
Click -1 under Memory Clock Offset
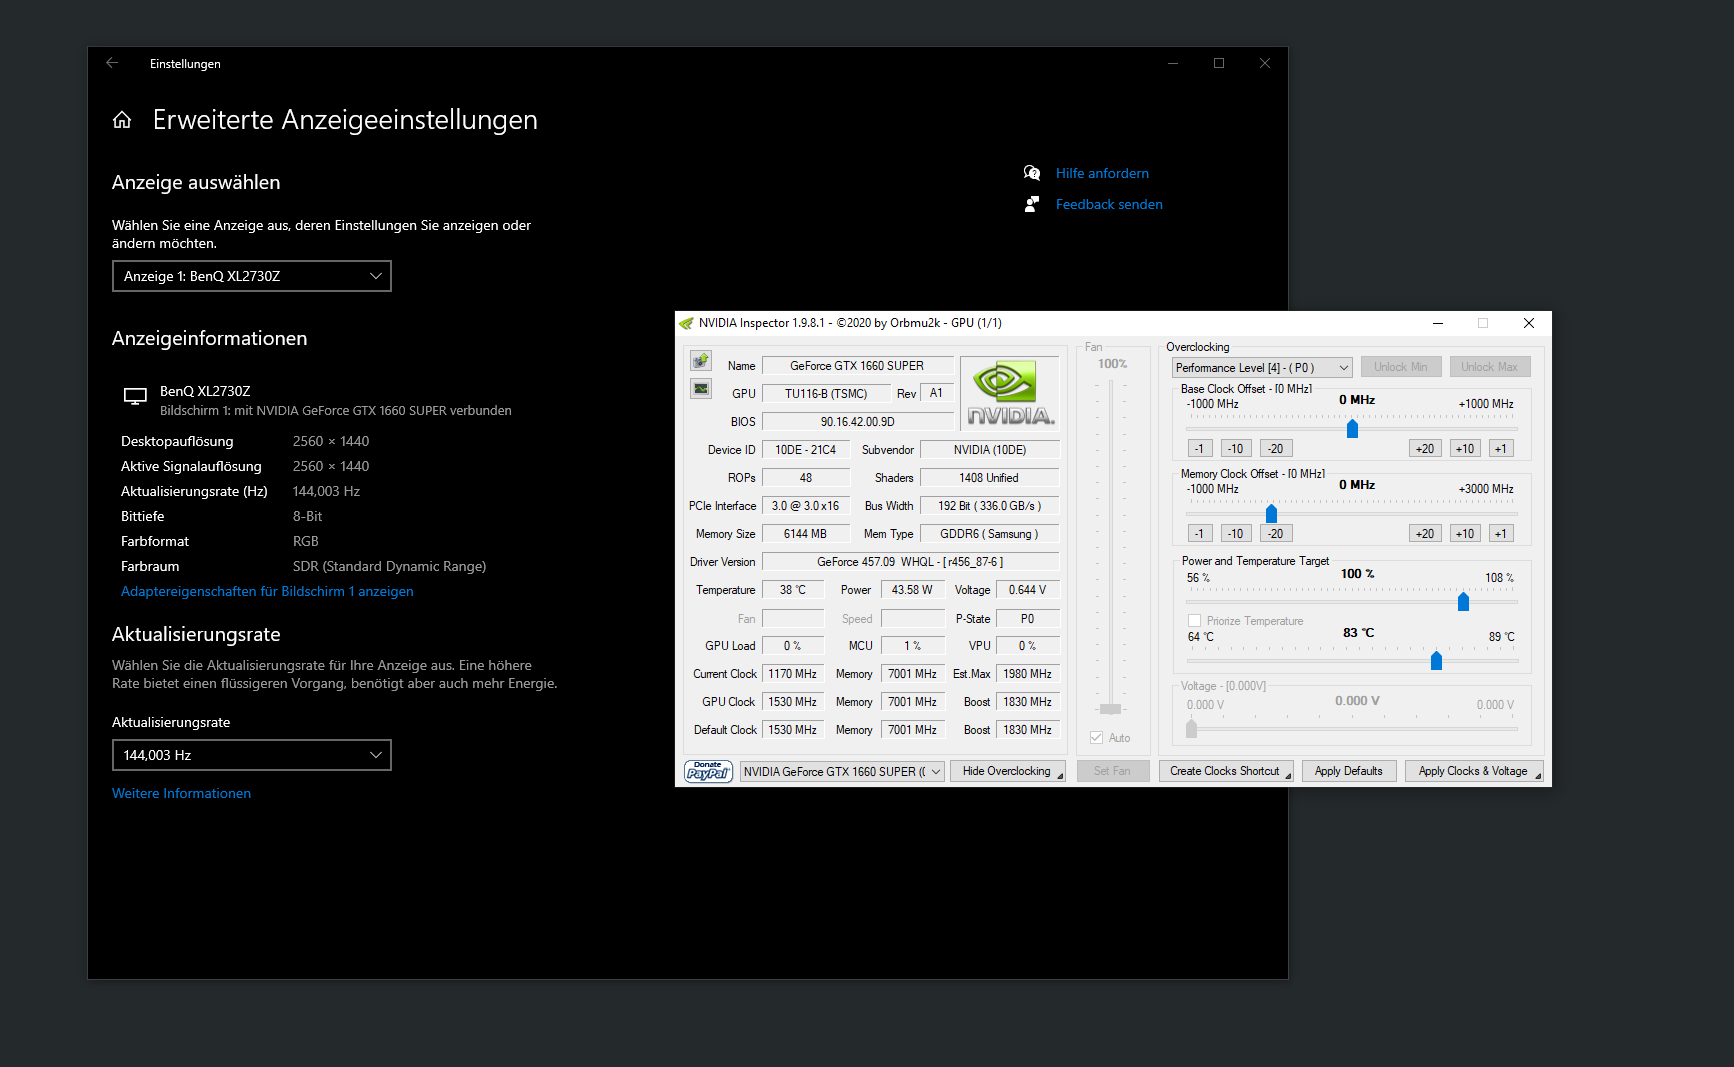click(x=1200, y=533)
